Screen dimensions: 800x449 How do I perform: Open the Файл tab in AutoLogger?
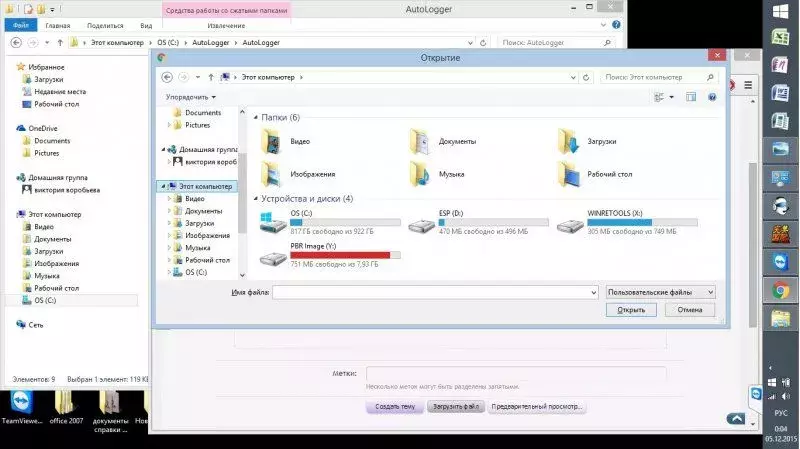click(20, 25)
